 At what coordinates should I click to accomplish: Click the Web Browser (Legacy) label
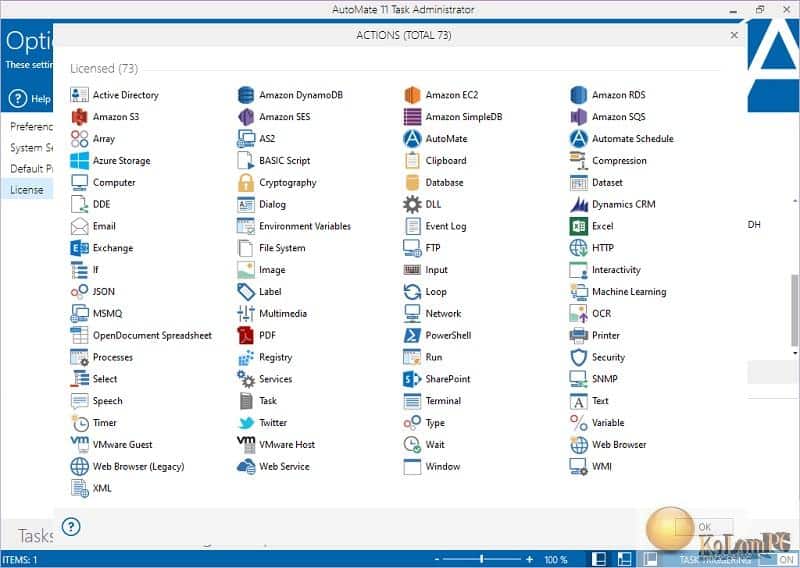pyautogui.click(x=138, y=466)
